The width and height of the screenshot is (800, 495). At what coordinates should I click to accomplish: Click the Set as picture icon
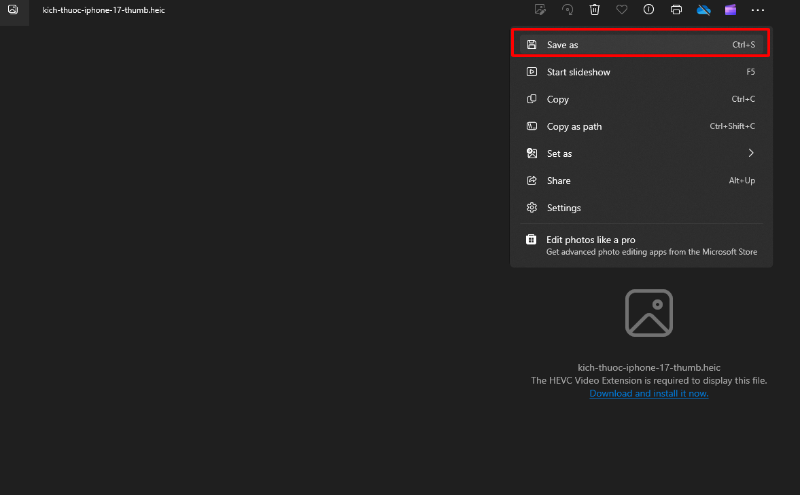(x=532, y=153)
